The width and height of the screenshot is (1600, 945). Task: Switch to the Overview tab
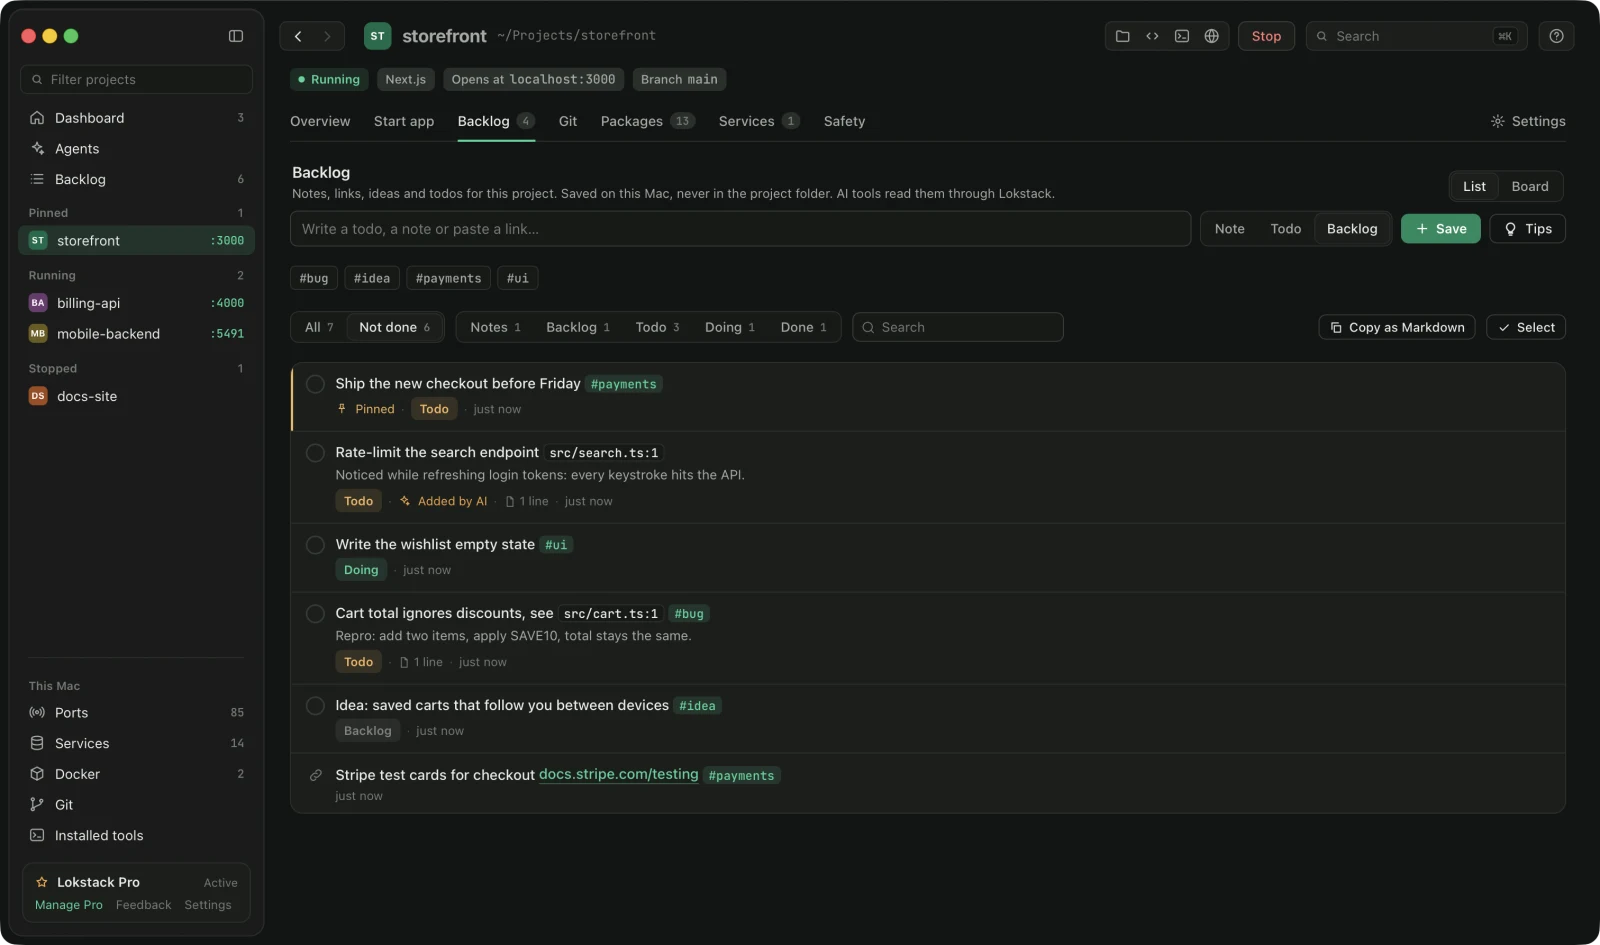pyautogui.click(x=320, y=121)
